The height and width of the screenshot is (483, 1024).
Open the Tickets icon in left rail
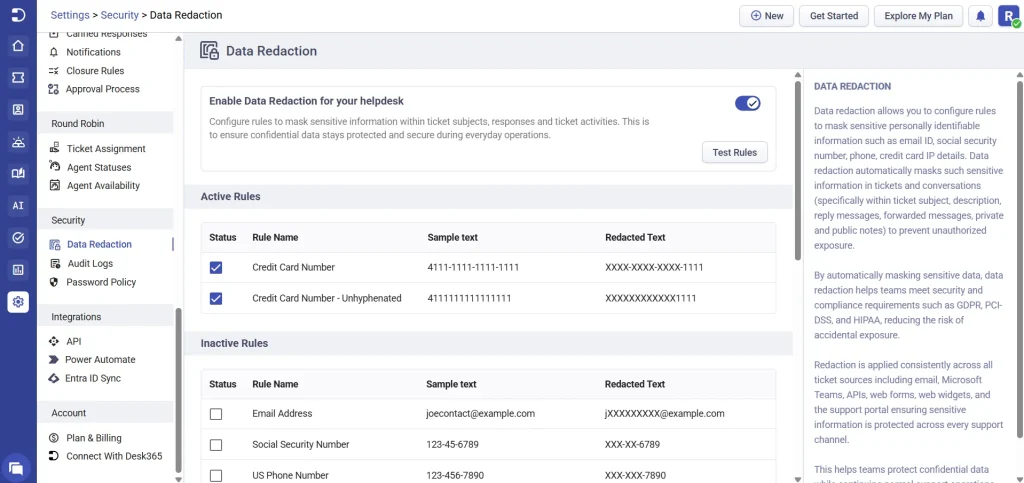[18, 78]
